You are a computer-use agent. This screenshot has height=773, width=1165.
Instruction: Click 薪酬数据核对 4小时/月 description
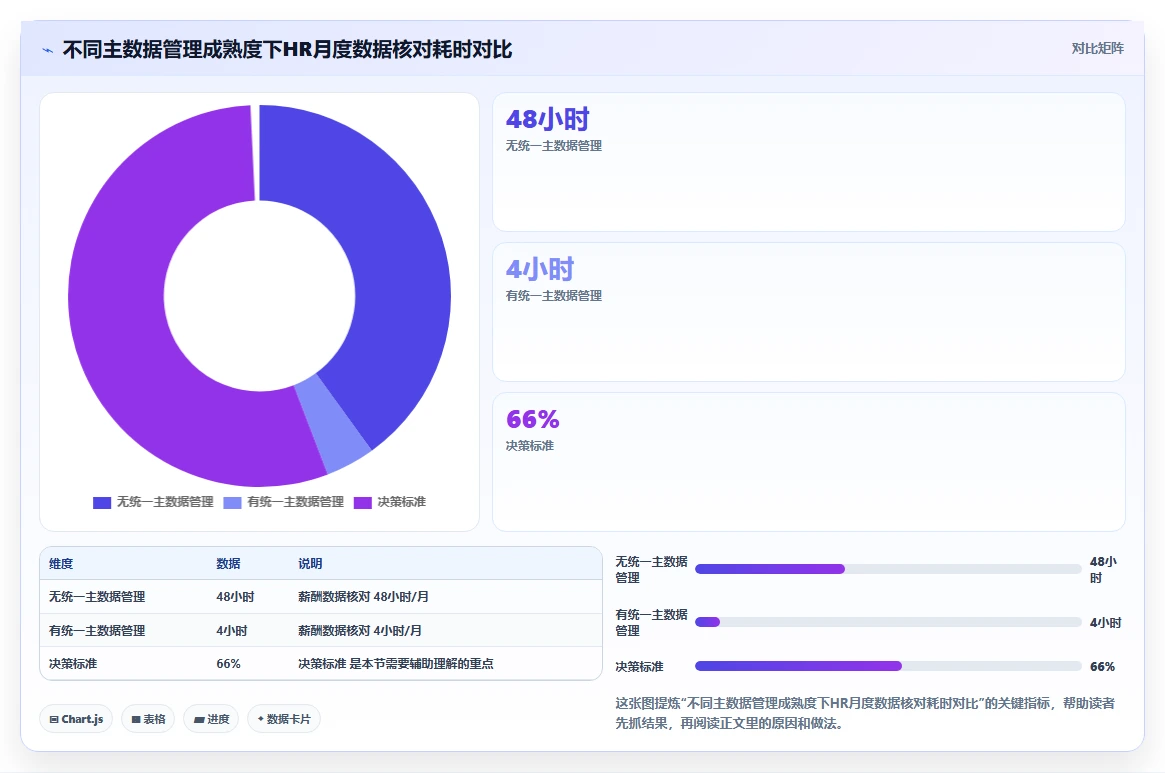[360, 630]
